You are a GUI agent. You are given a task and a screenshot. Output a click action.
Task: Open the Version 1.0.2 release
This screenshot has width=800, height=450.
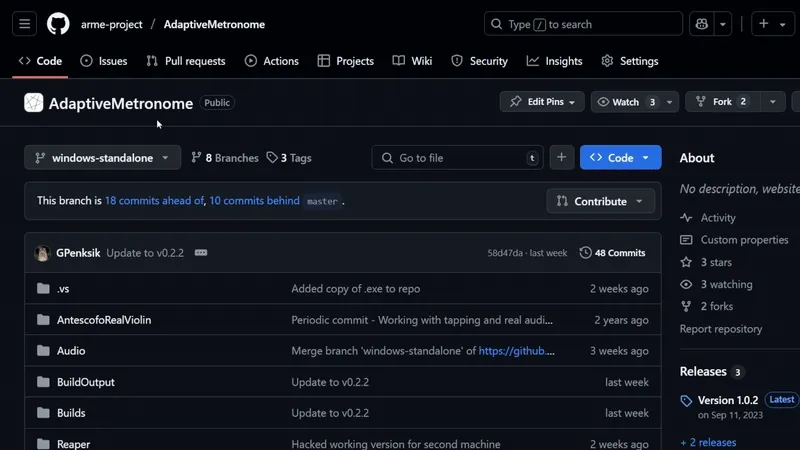click(728, 400)
